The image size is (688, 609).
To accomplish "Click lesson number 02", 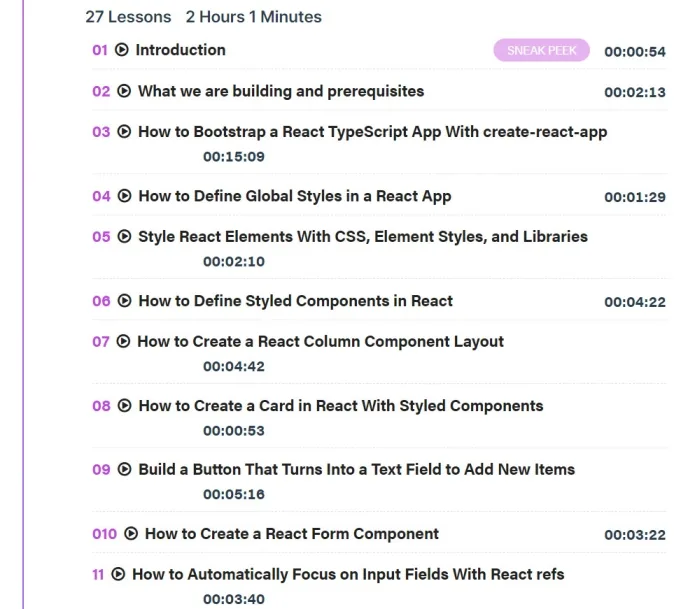I will (101, 91).
